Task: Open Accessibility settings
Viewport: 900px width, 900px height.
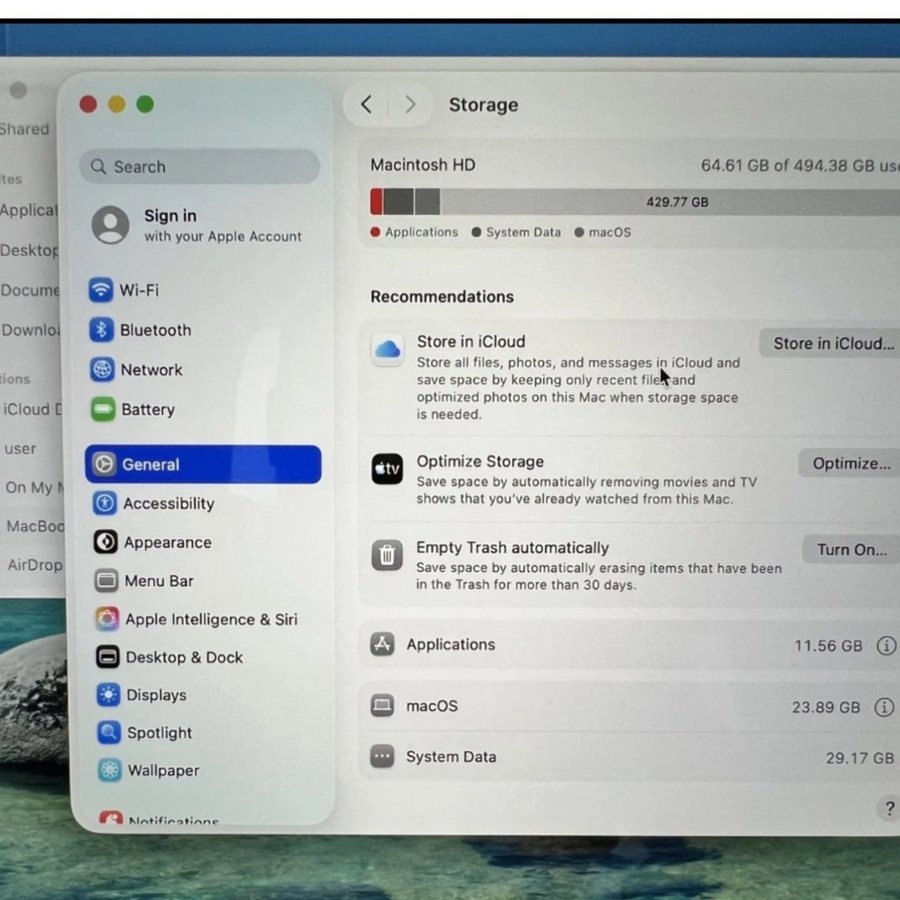Action: (x=167, y=504)
